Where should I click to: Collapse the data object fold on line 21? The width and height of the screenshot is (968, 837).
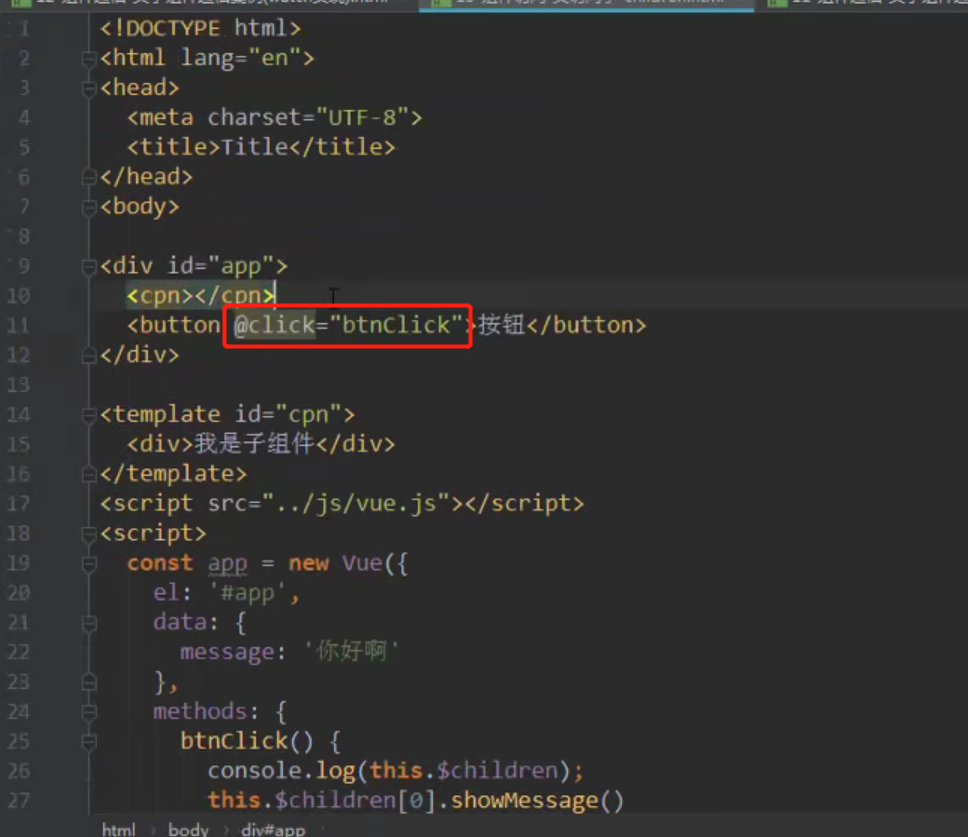click(88, 623)
